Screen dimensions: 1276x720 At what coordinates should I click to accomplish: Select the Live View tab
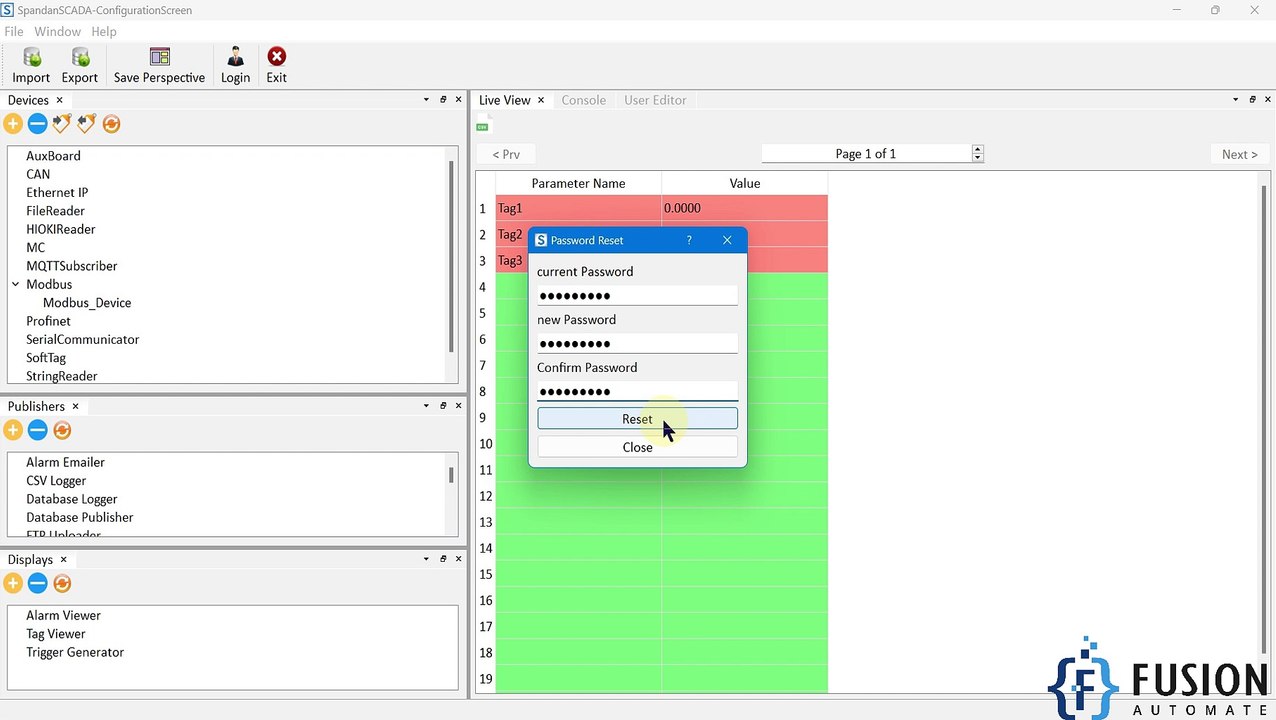pyautogui.click(x=504, y=100)
